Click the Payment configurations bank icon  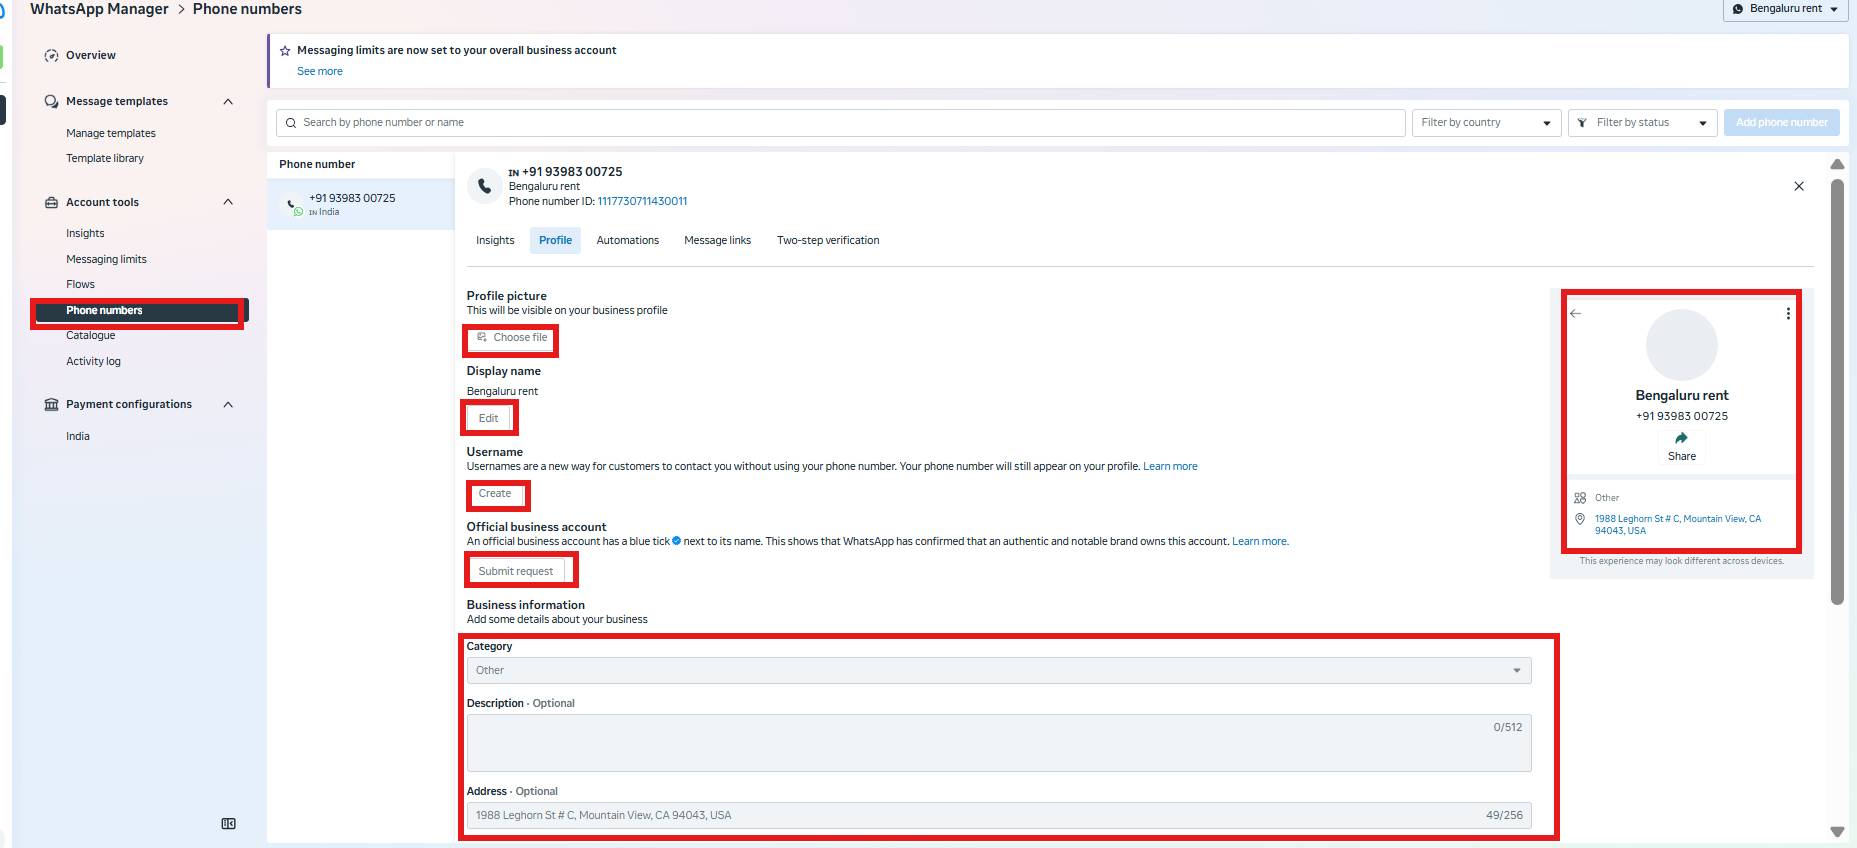tap(51, 404)
